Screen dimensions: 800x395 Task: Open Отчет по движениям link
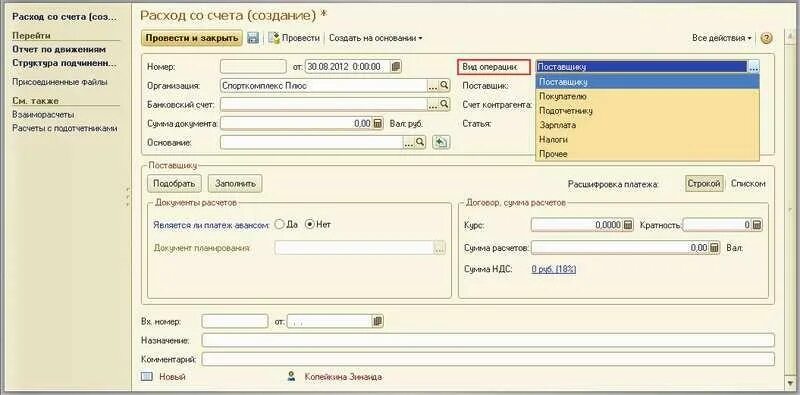(59, 50)
